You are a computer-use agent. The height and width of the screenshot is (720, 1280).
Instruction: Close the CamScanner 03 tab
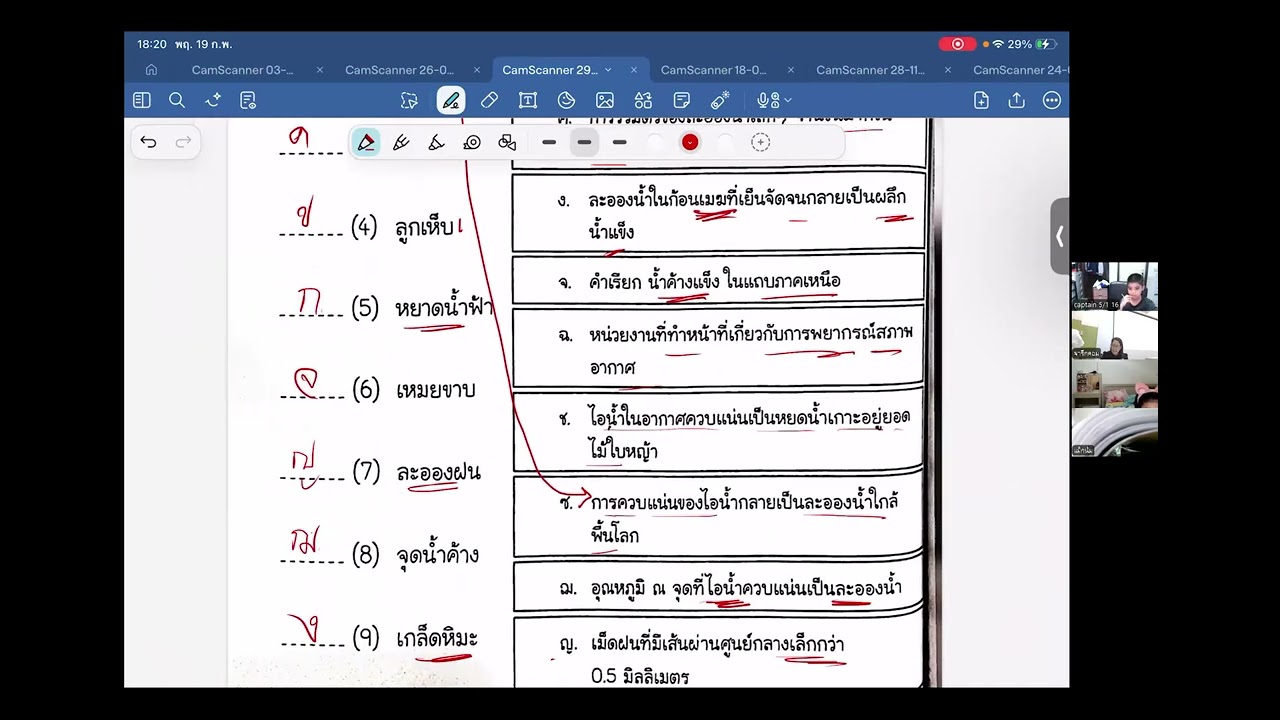(320, 70)
